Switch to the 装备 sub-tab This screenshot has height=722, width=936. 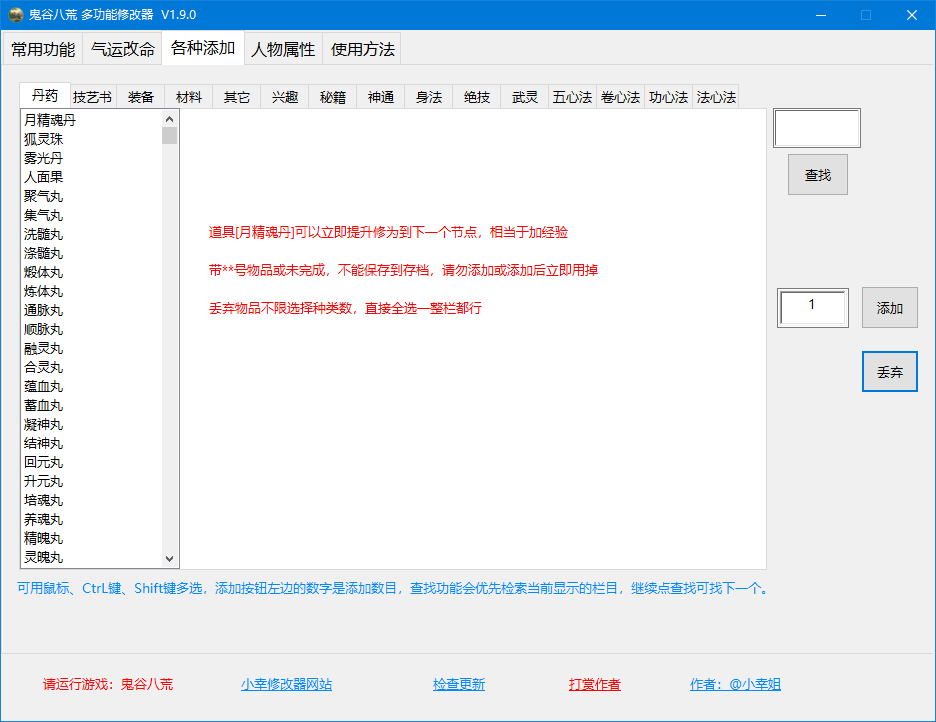(141, 97)
